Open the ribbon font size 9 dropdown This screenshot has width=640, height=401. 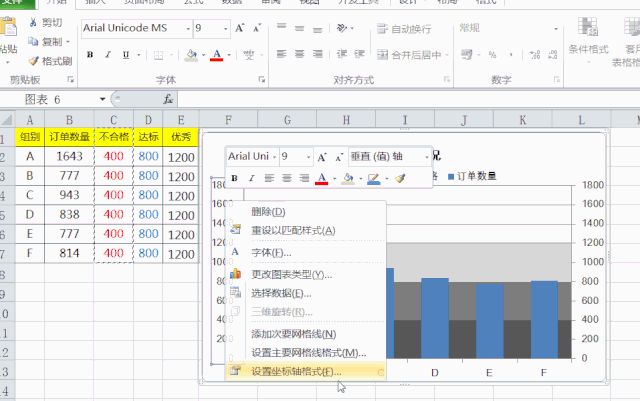pos(225,29)
